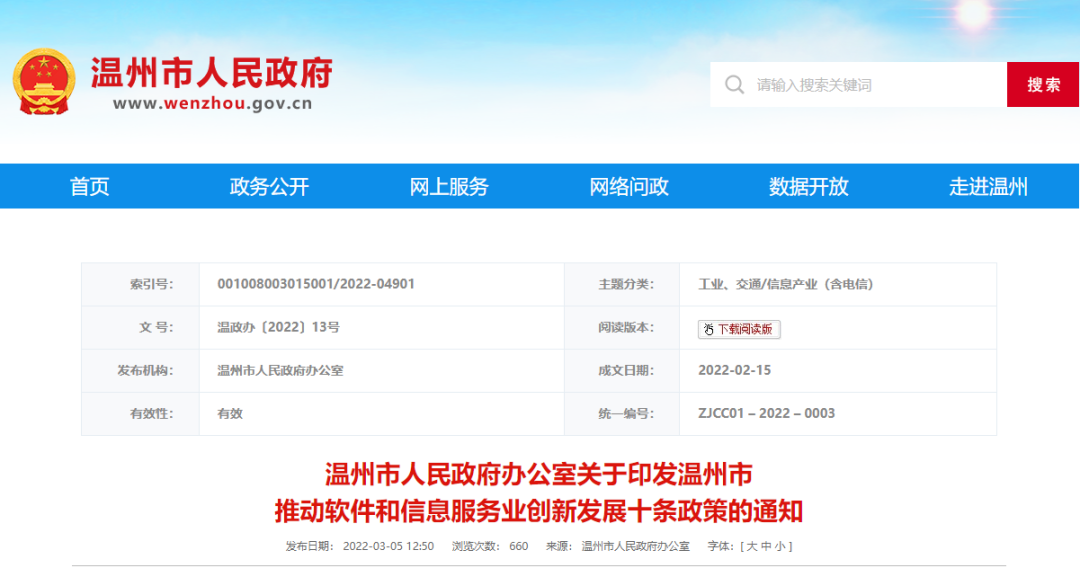Click index number 001008003015001/2022-04901
Screen dimensions: 1080x568
click(x=316, y=284)
